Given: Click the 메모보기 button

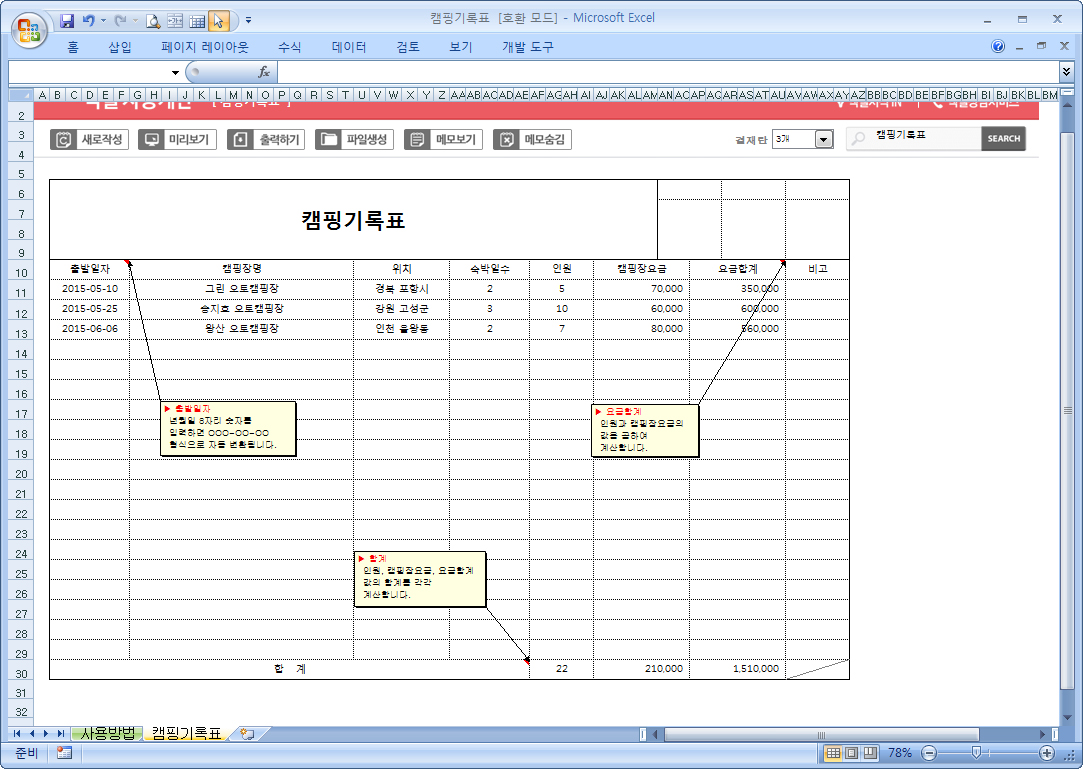Looking at the screenshot, I should point(443,140).
